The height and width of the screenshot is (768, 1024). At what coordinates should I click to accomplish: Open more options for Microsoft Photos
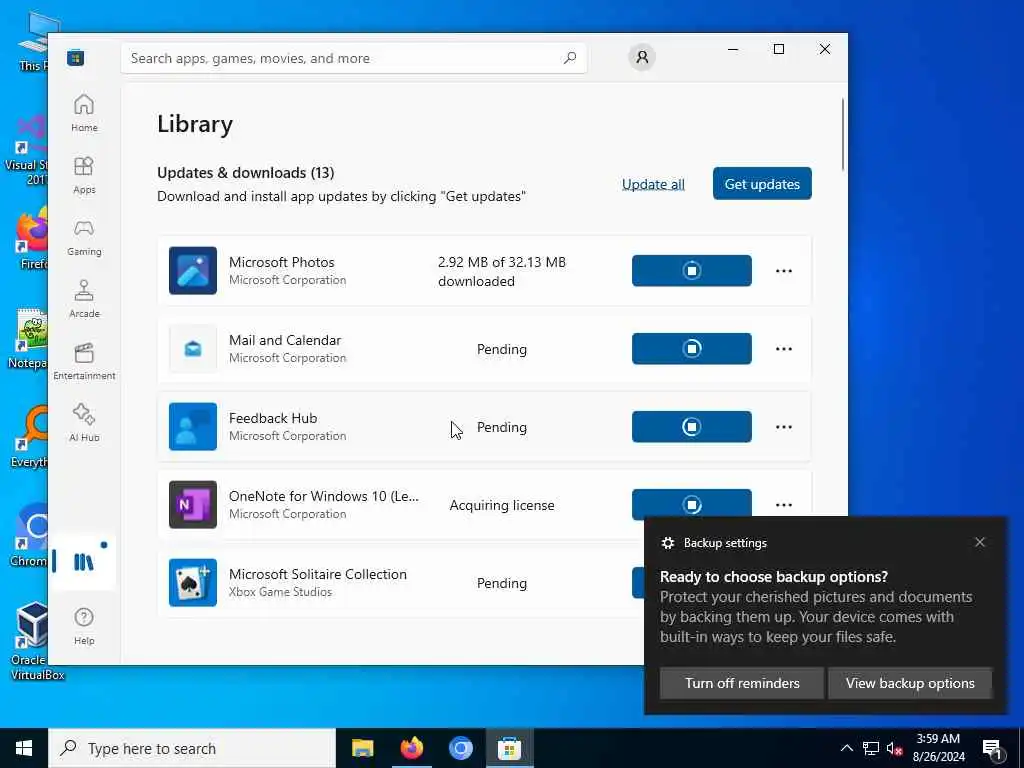(x=784, y=271)
